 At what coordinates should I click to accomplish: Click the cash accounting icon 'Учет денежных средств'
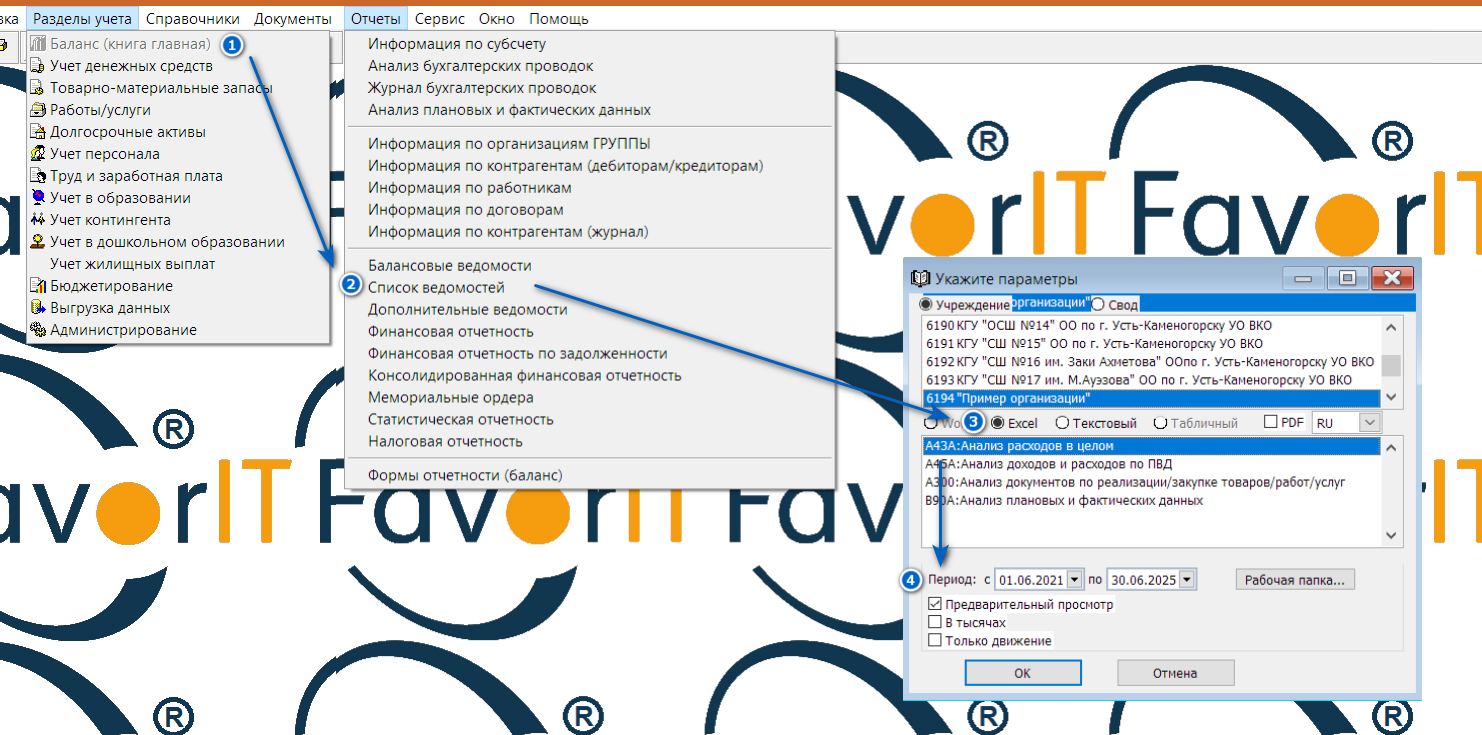point(38,66)
